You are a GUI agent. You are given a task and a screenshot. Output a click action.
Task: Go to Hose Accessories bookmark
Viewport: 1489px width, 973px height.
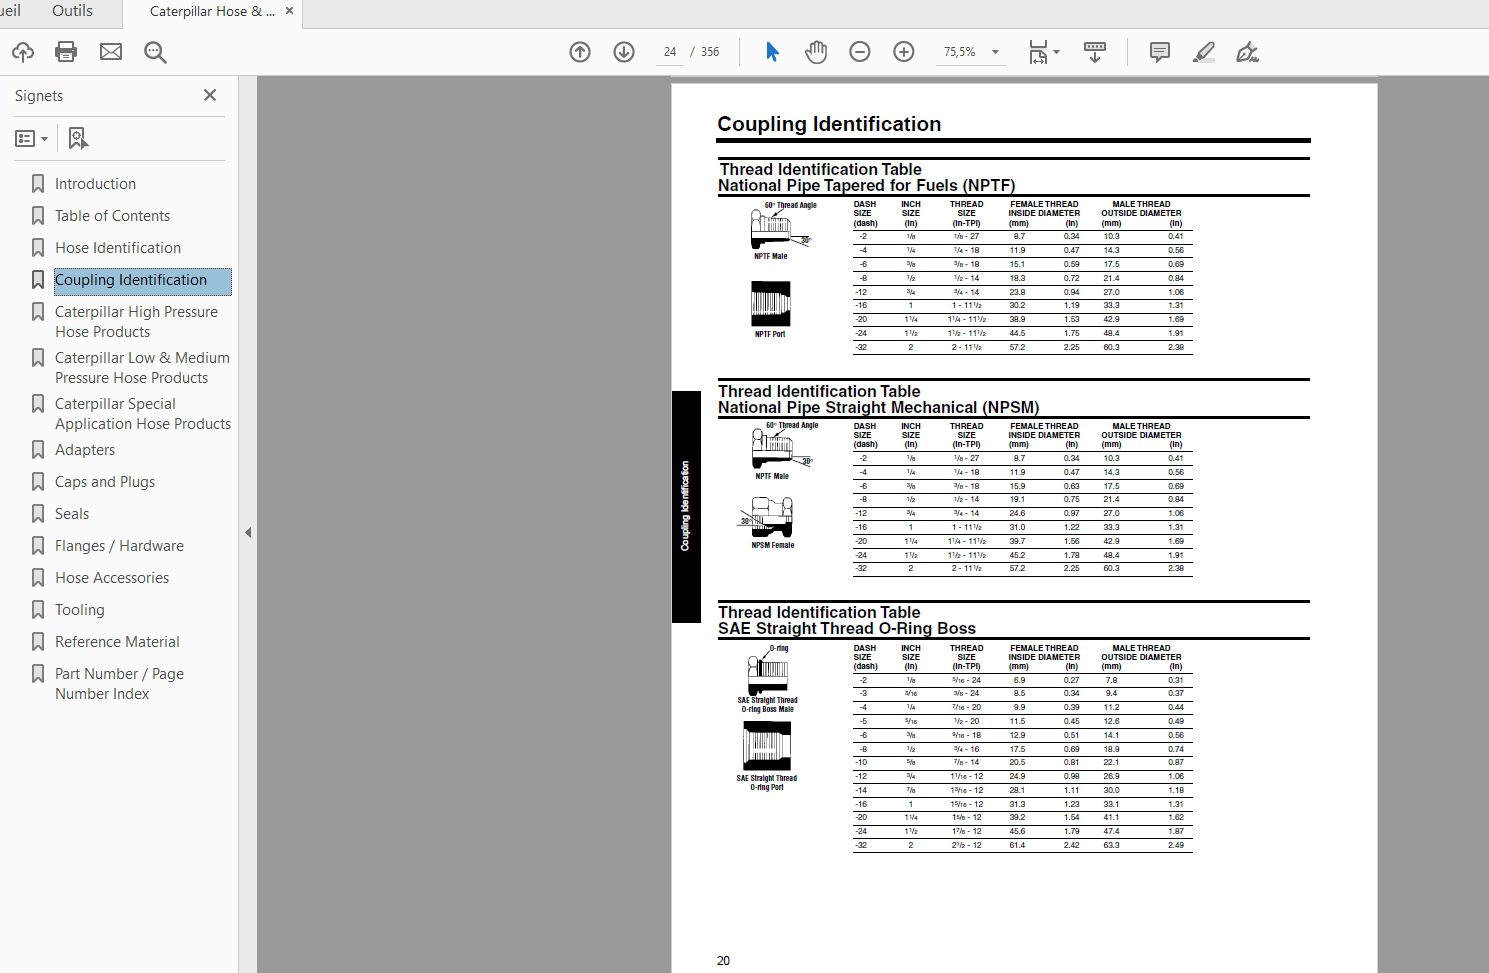[112, 578]
